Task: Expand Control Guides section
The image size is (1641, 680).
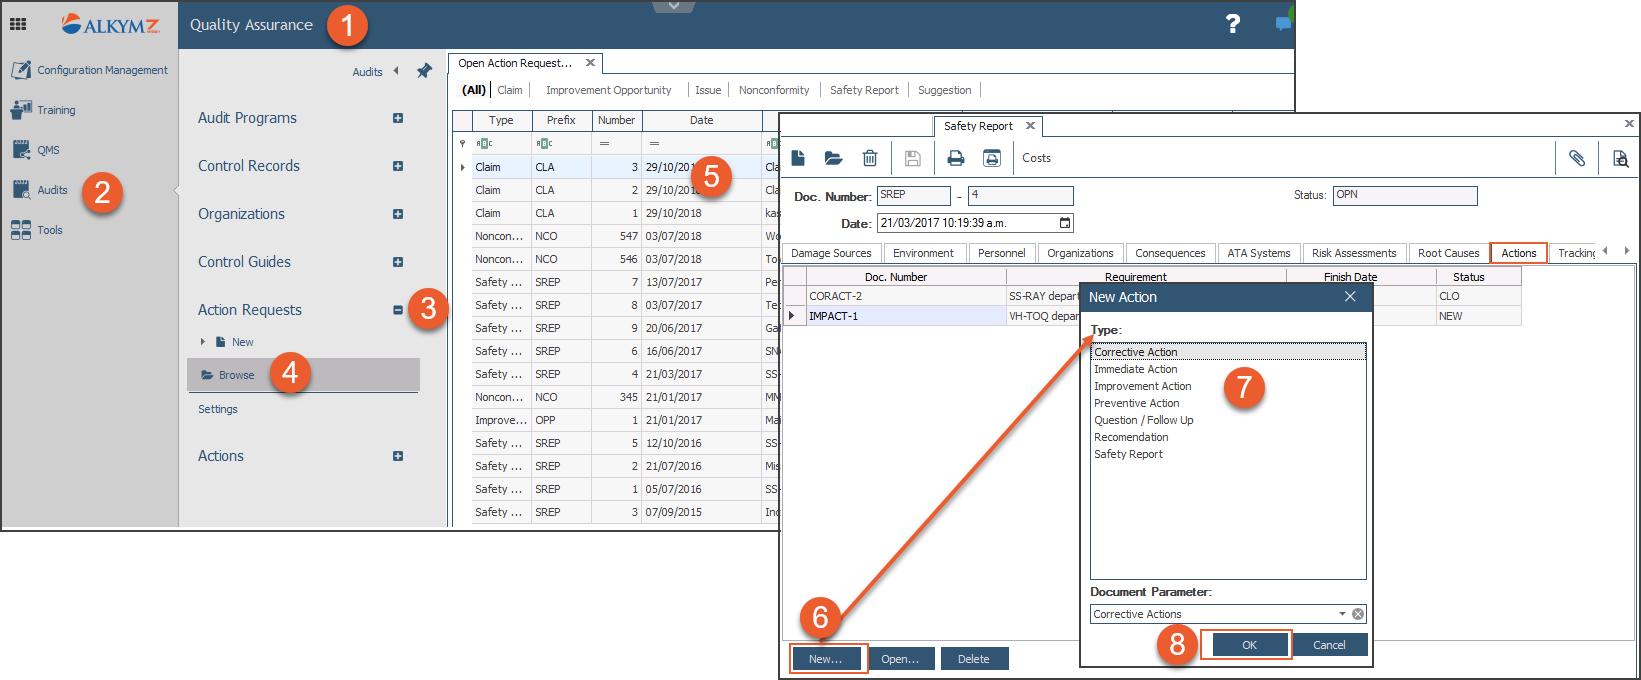Action: [398, 262]
